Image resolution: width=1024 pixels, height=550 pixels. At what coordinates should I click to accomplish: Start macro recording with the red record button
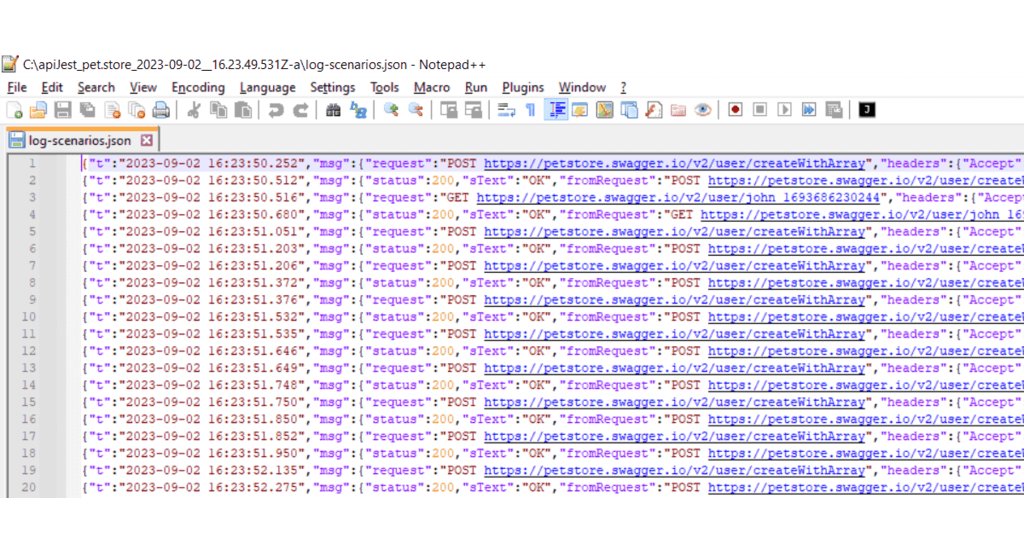(x=735, y=110)
